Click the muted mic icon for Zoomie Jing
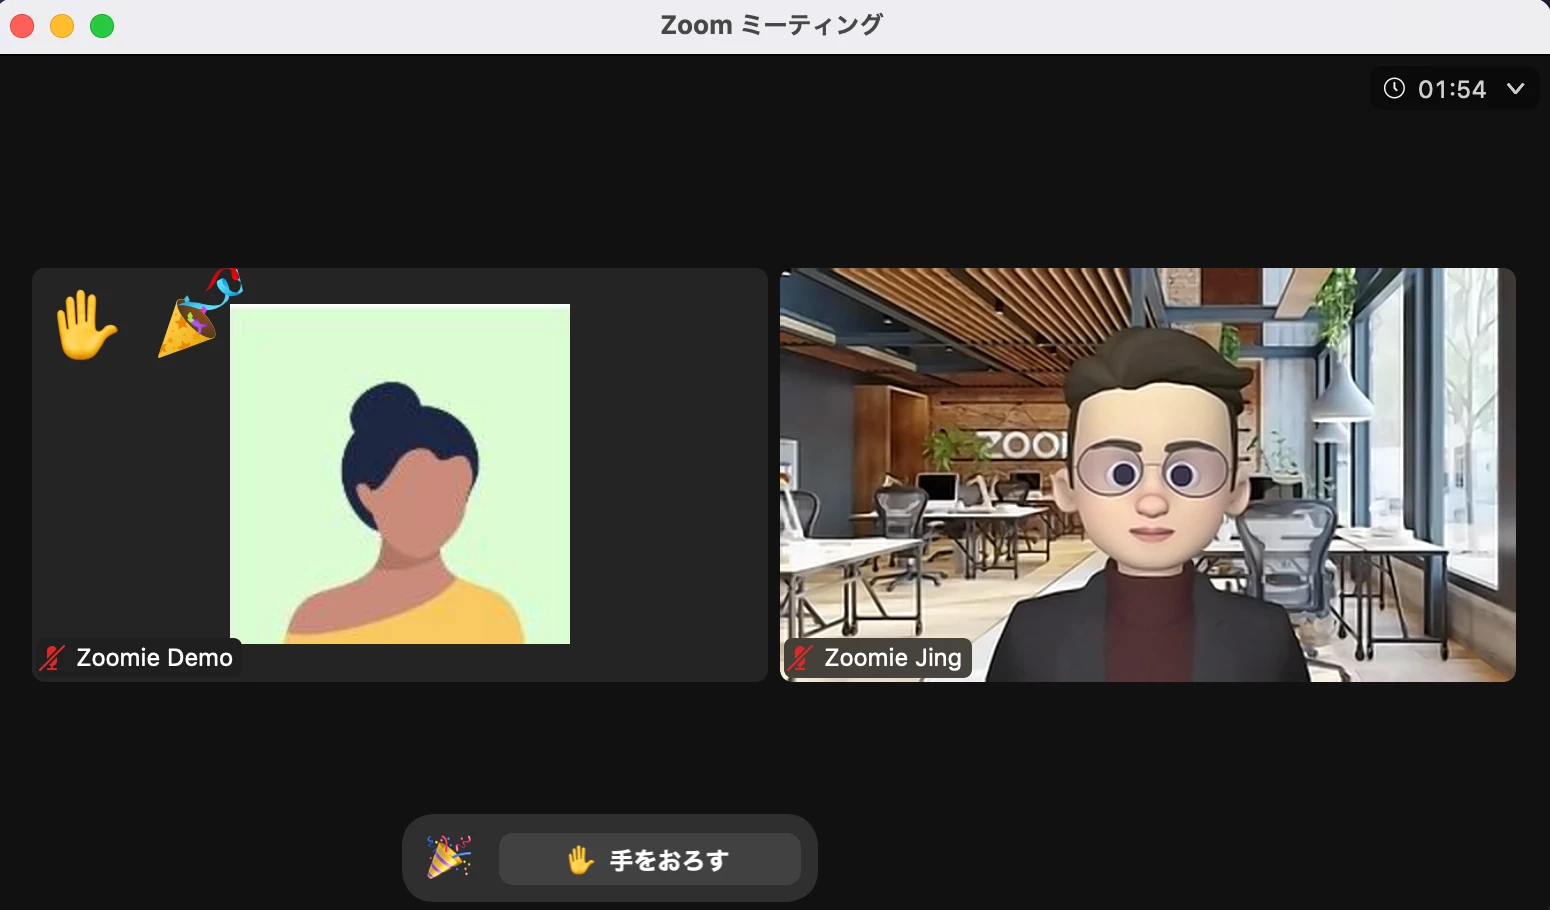Image resolution: width=1550 pixels, height=910 pixels. 800,658
